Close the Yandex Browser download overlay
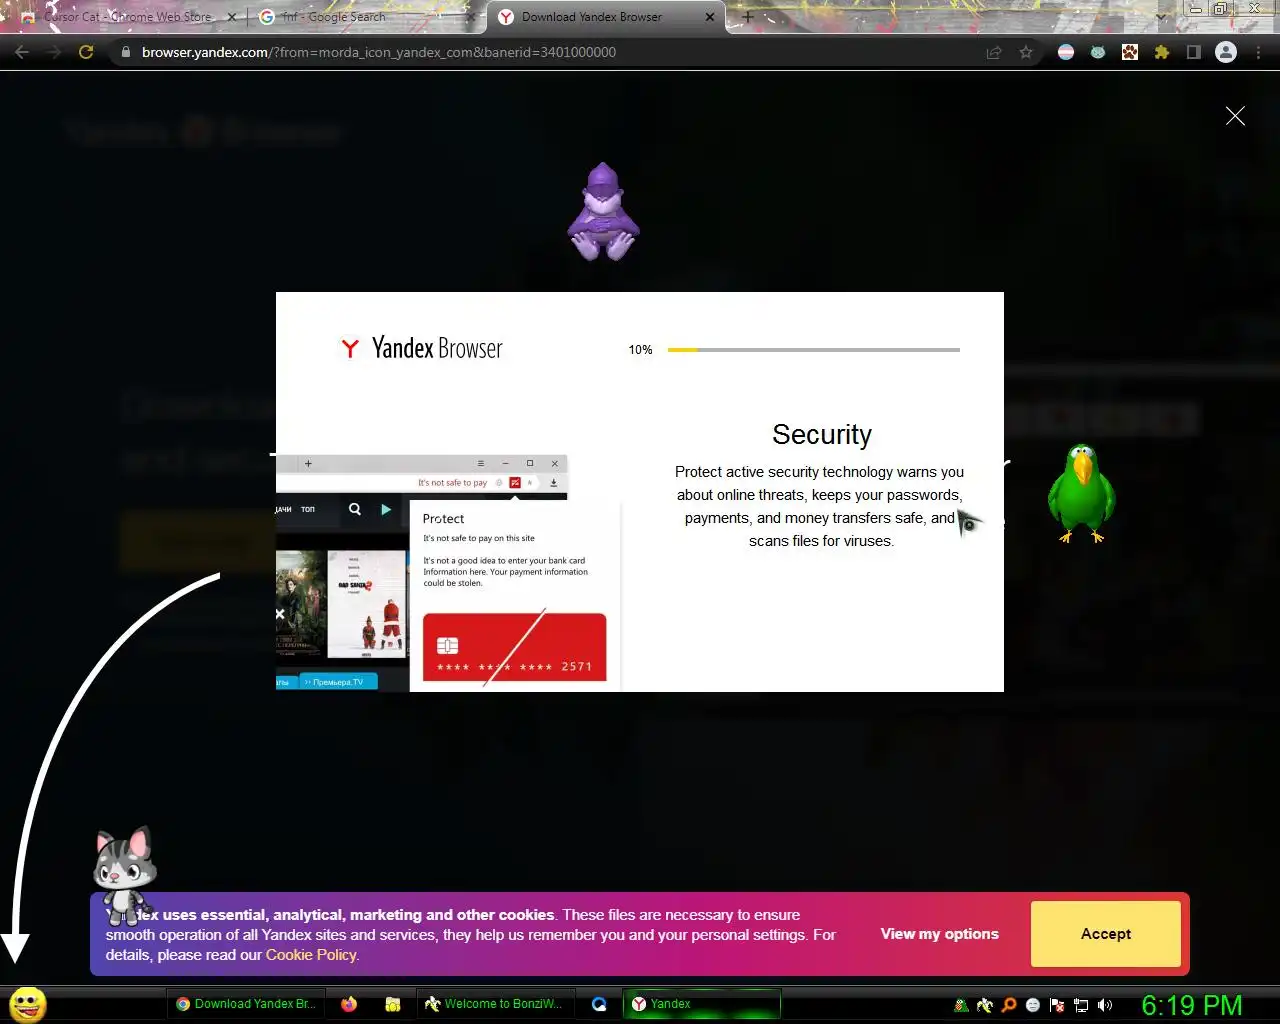Image resolution: width=1280 pixels, height=1024 pixels. 1235,116
